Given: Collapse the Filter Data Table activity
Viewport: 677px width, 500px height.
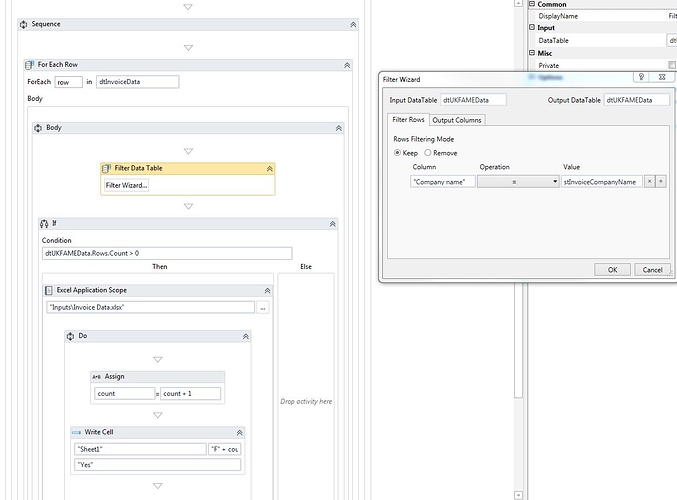Looking at the screenshot, I should pos(269,169).
